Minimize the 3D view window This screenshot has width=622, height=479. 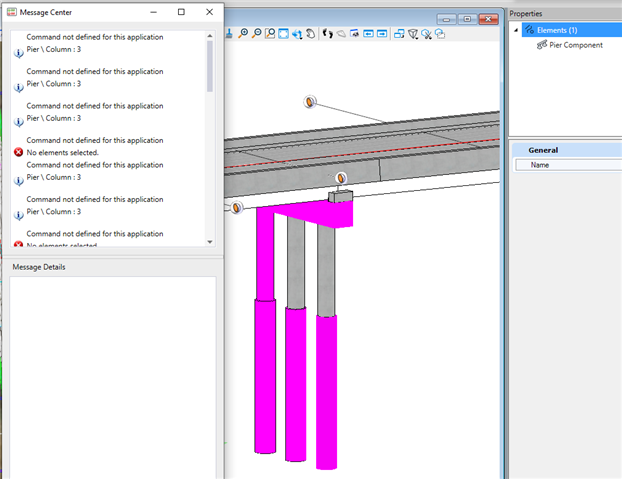tap(446, 19)
